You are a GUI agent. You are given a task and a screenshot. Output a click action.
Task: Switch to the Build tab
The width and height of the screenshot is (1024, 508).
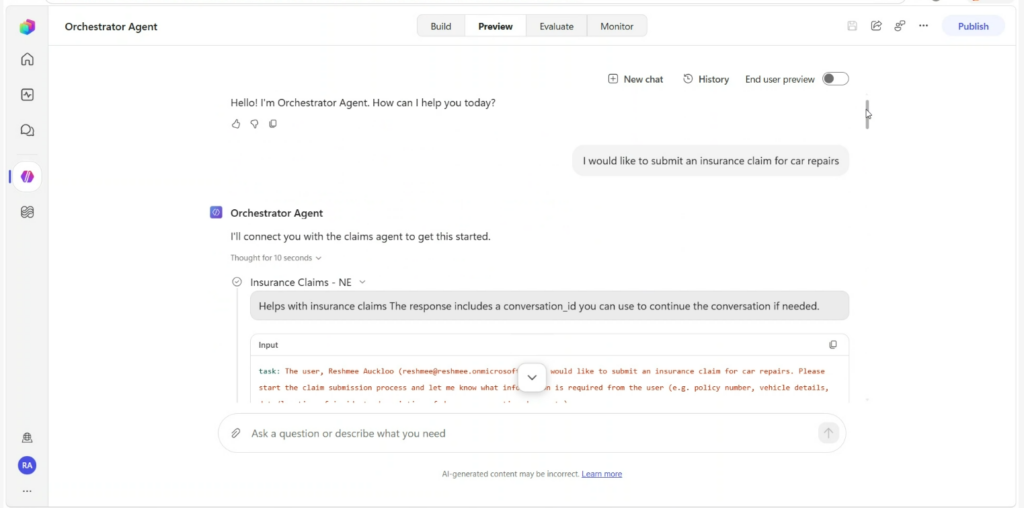click(x=441, y=26)
